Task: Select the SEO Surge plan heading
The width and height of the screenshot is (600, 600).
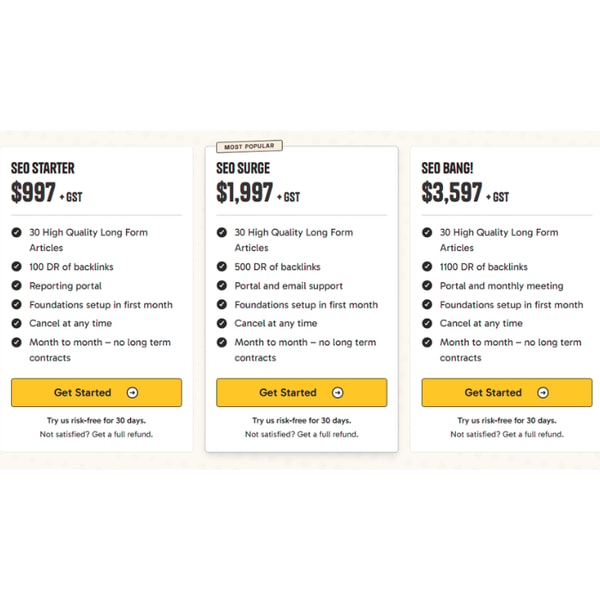Action: pos(243,168)
